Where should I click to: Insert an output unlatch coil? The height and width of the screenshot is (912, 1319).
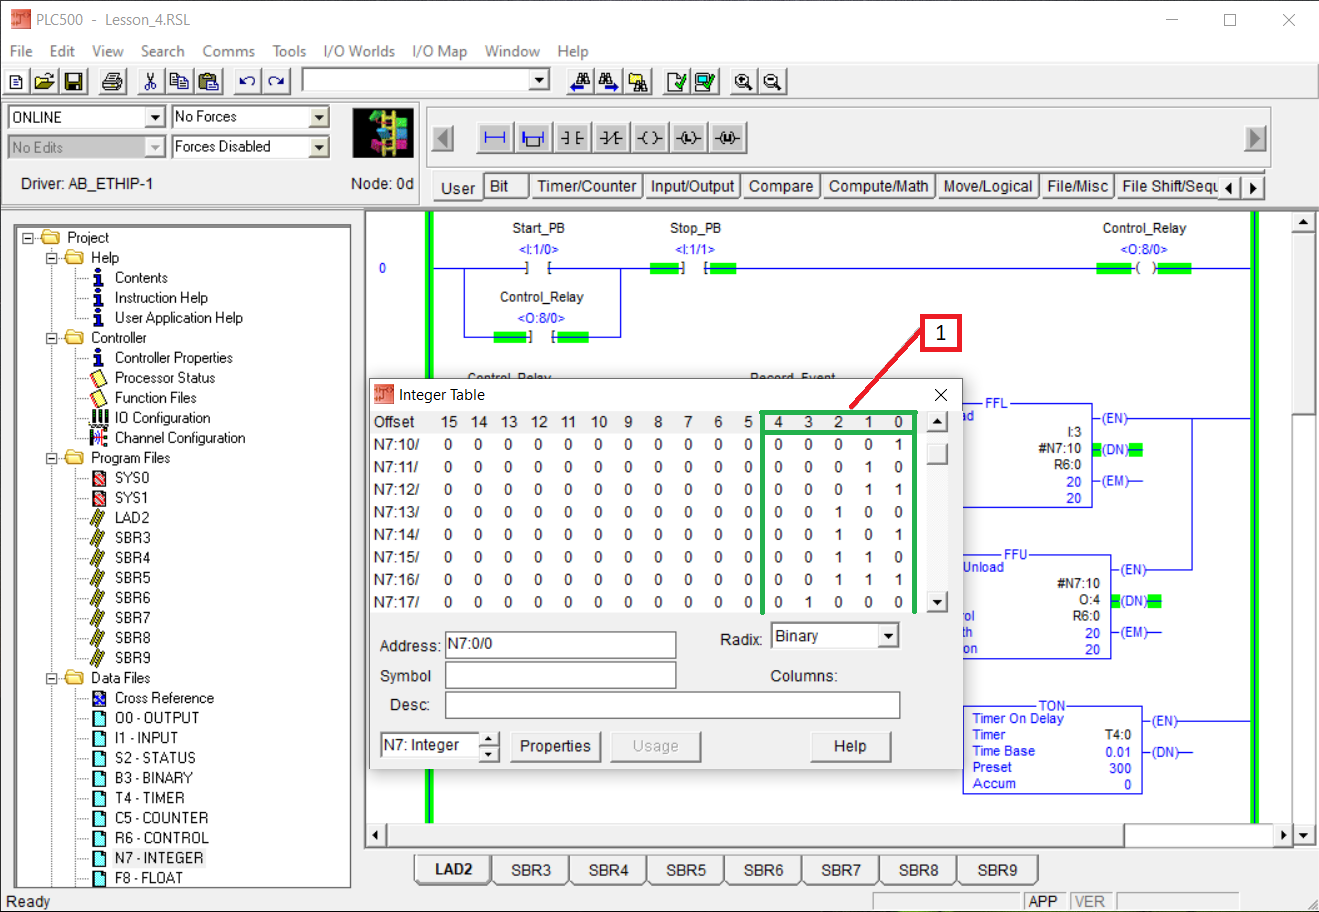(728, 138)
